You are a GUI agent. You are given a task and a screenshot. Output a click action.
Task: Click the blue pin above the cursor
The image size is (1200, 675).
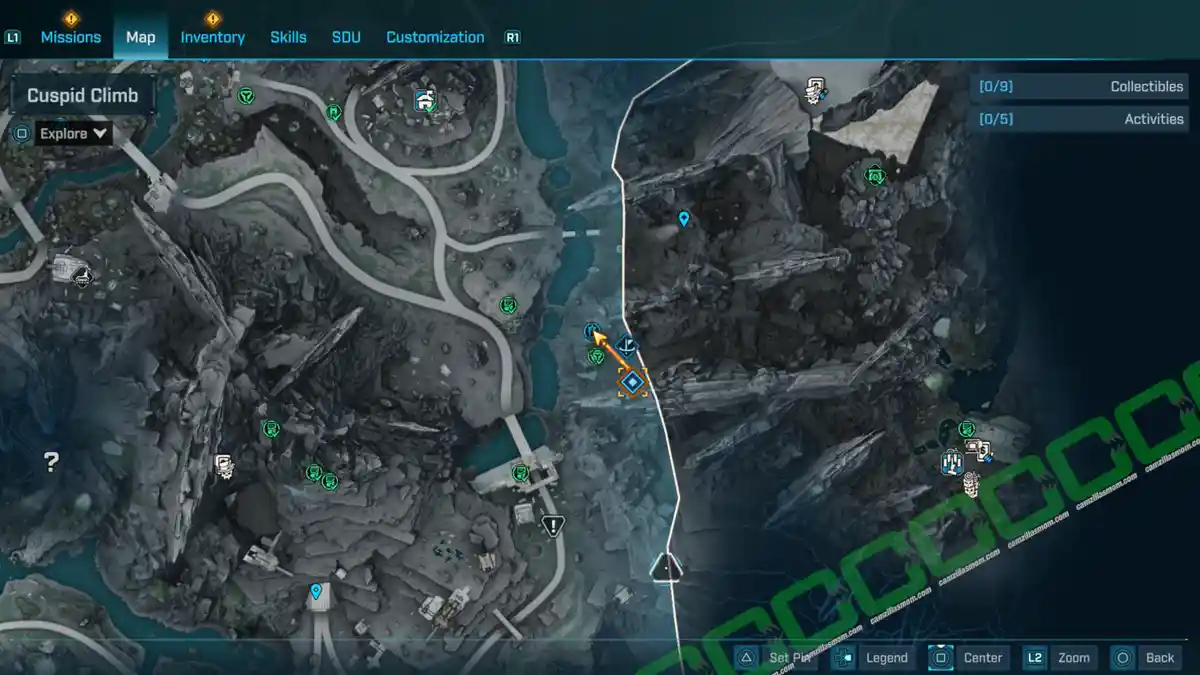pos(684,218)
